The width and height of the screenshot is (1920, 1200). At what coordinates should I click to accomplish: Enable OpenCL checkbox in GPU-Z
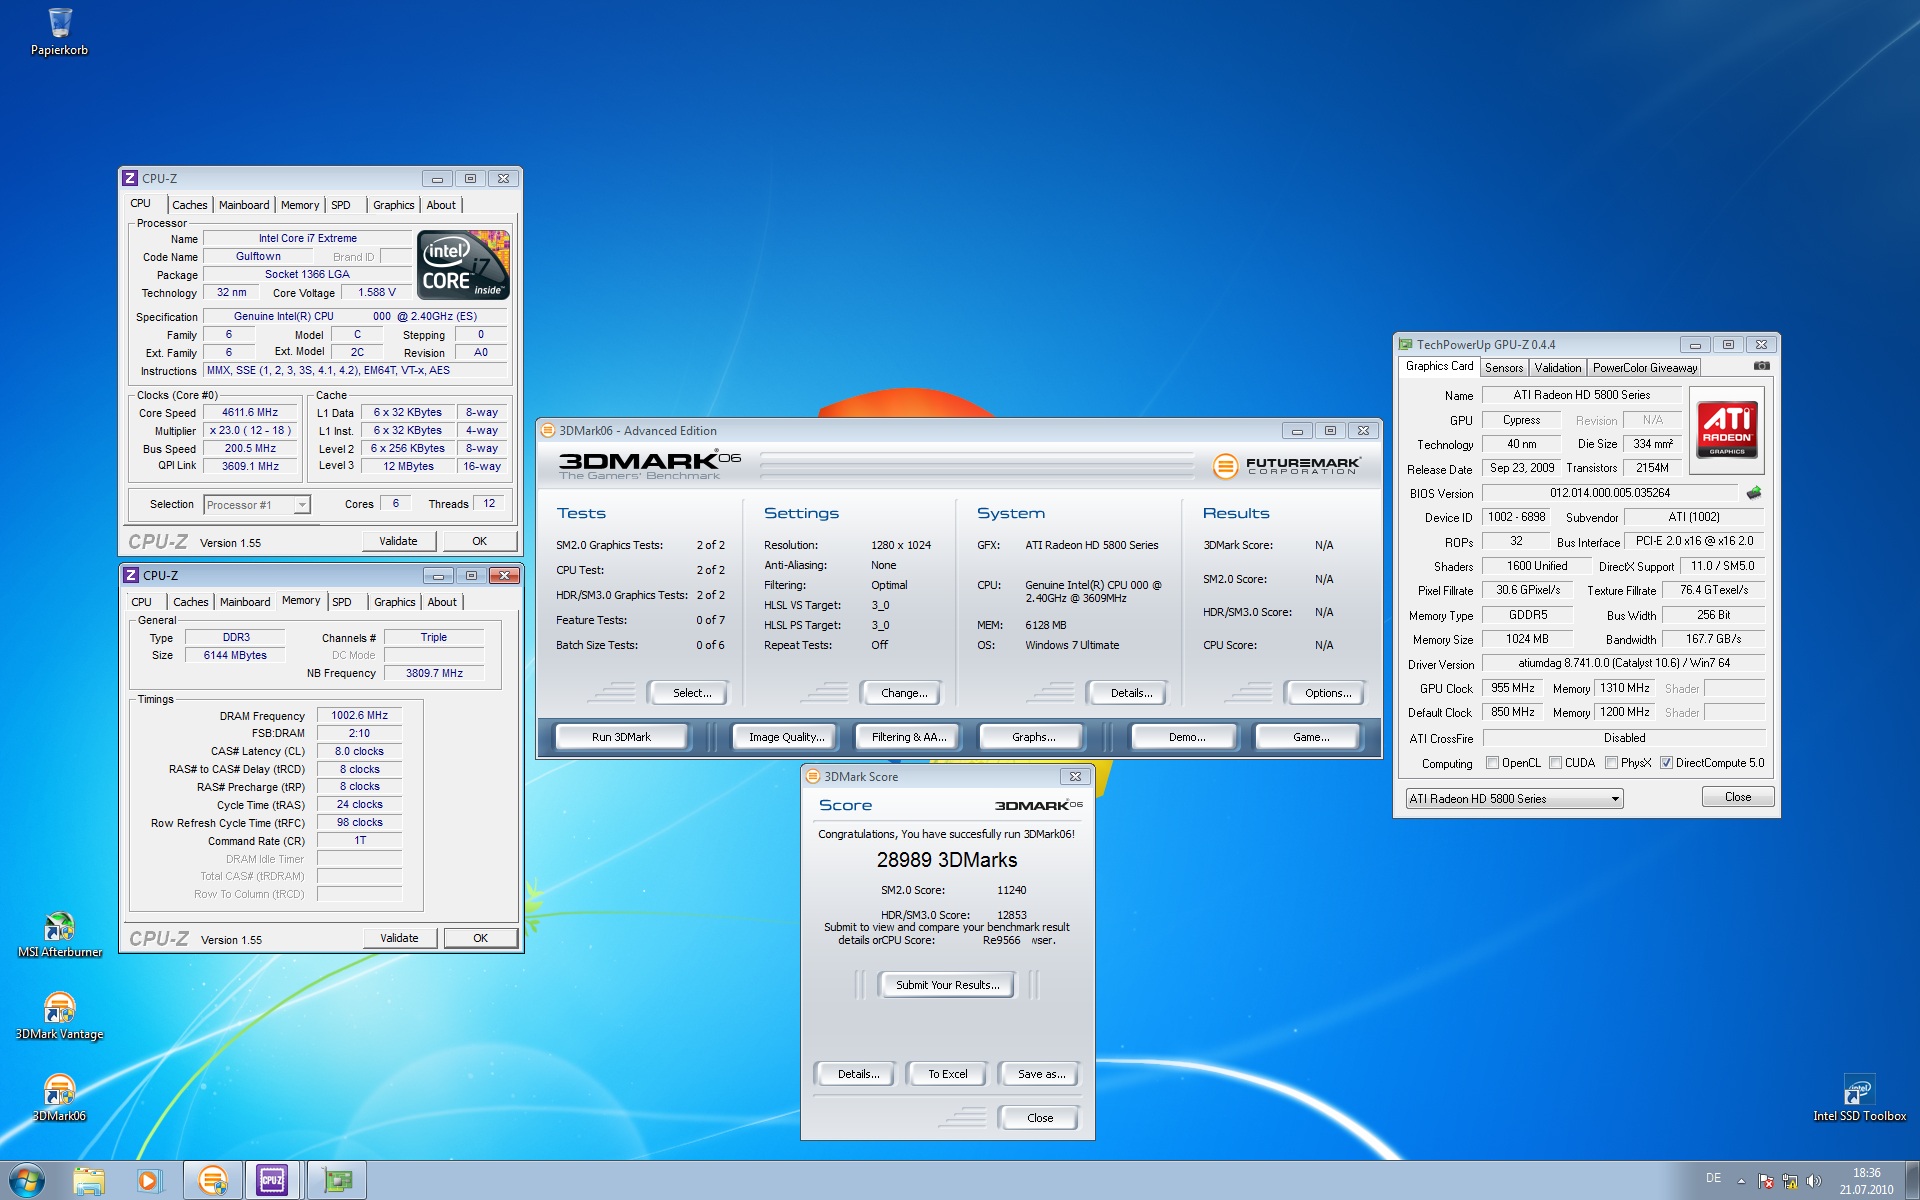pyautogui.click(x=1492, y=763)
